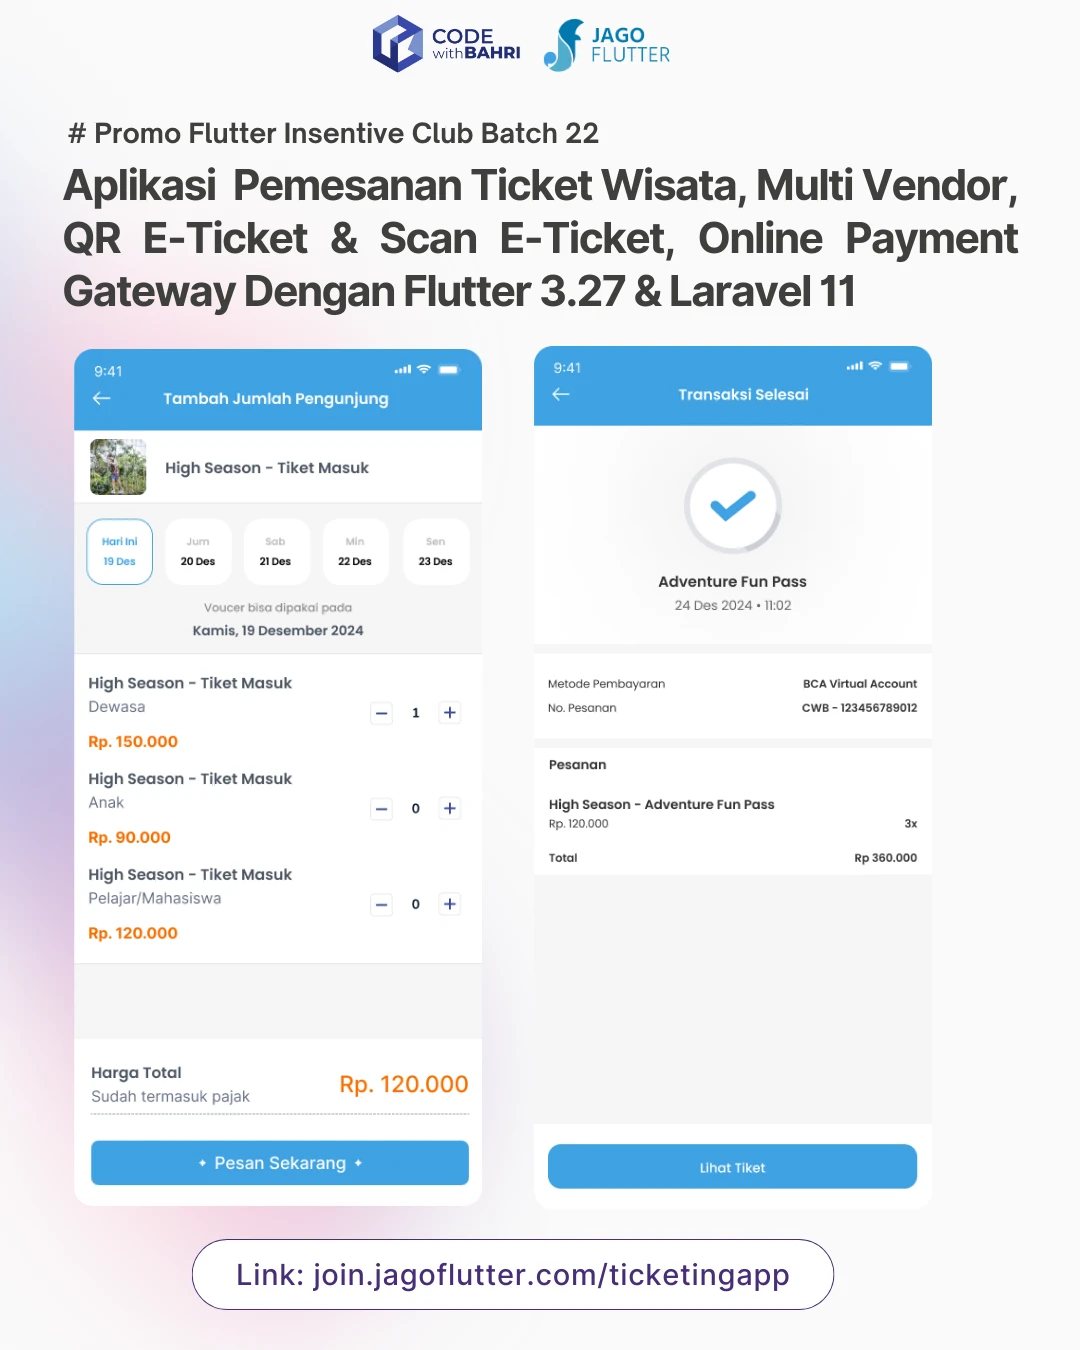Pick the Sab 21 Des date

click(x=276, y=551)
